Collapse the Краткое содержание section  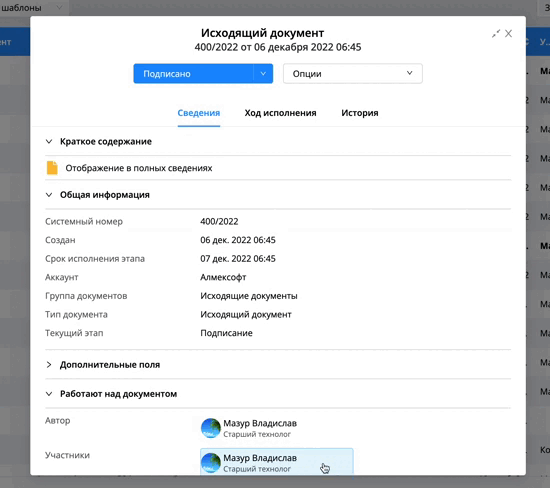point(49,141)
